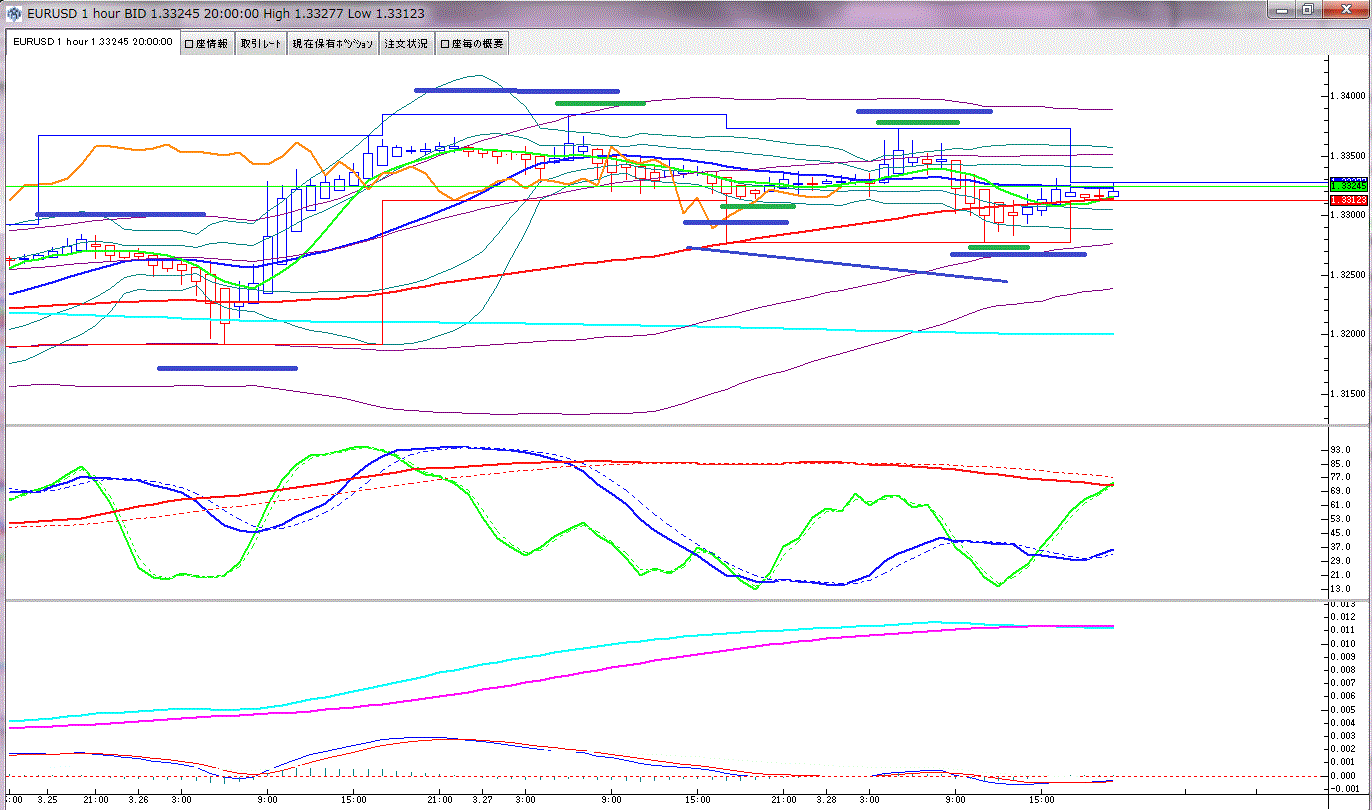Click the green 1.33245 price label
1372x810 pixels.
[1347, 185]
